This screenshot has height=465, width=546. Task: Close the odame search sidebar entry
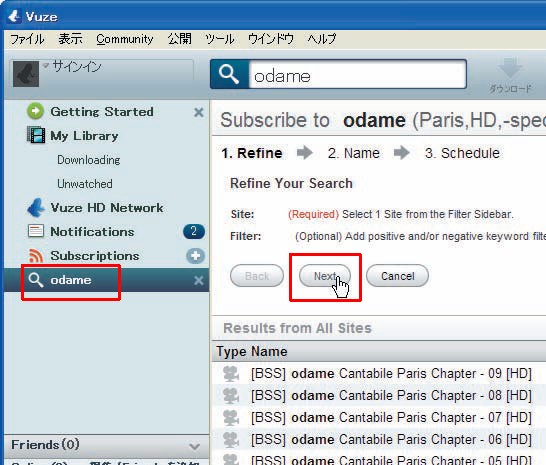tap(198, 280)
